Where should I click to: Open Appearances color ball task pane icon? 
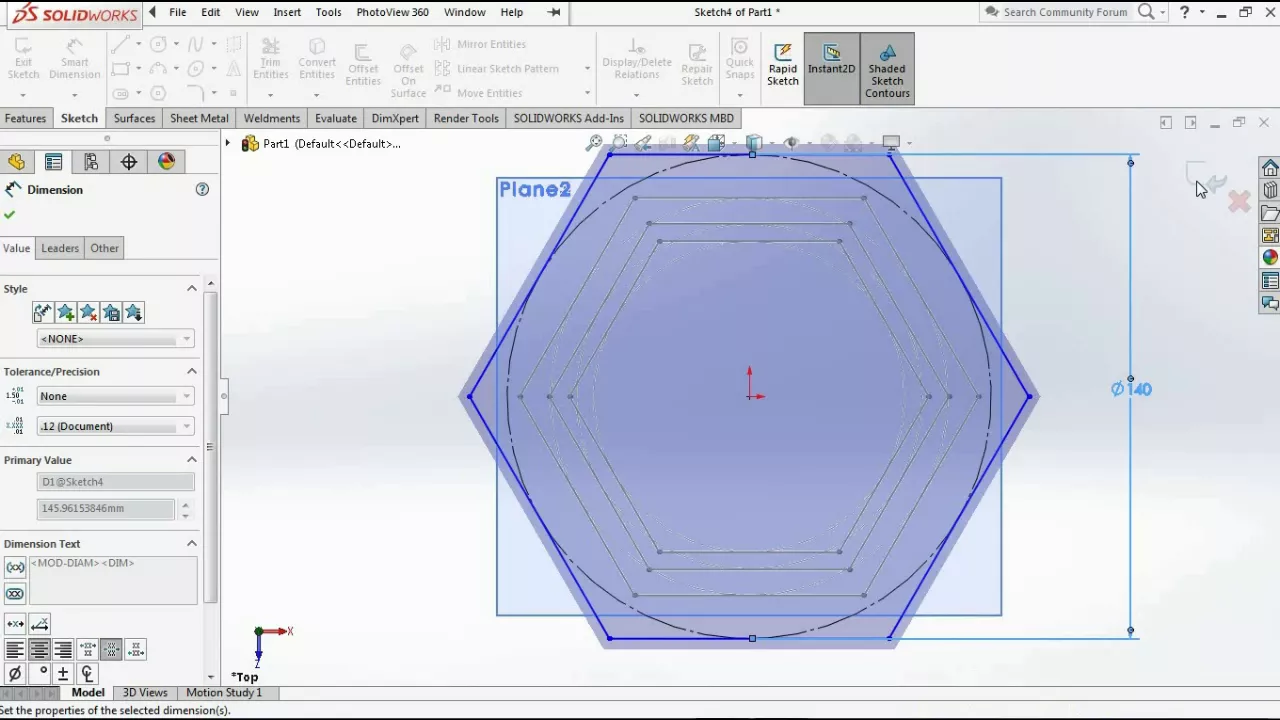tap(1270, 258)
